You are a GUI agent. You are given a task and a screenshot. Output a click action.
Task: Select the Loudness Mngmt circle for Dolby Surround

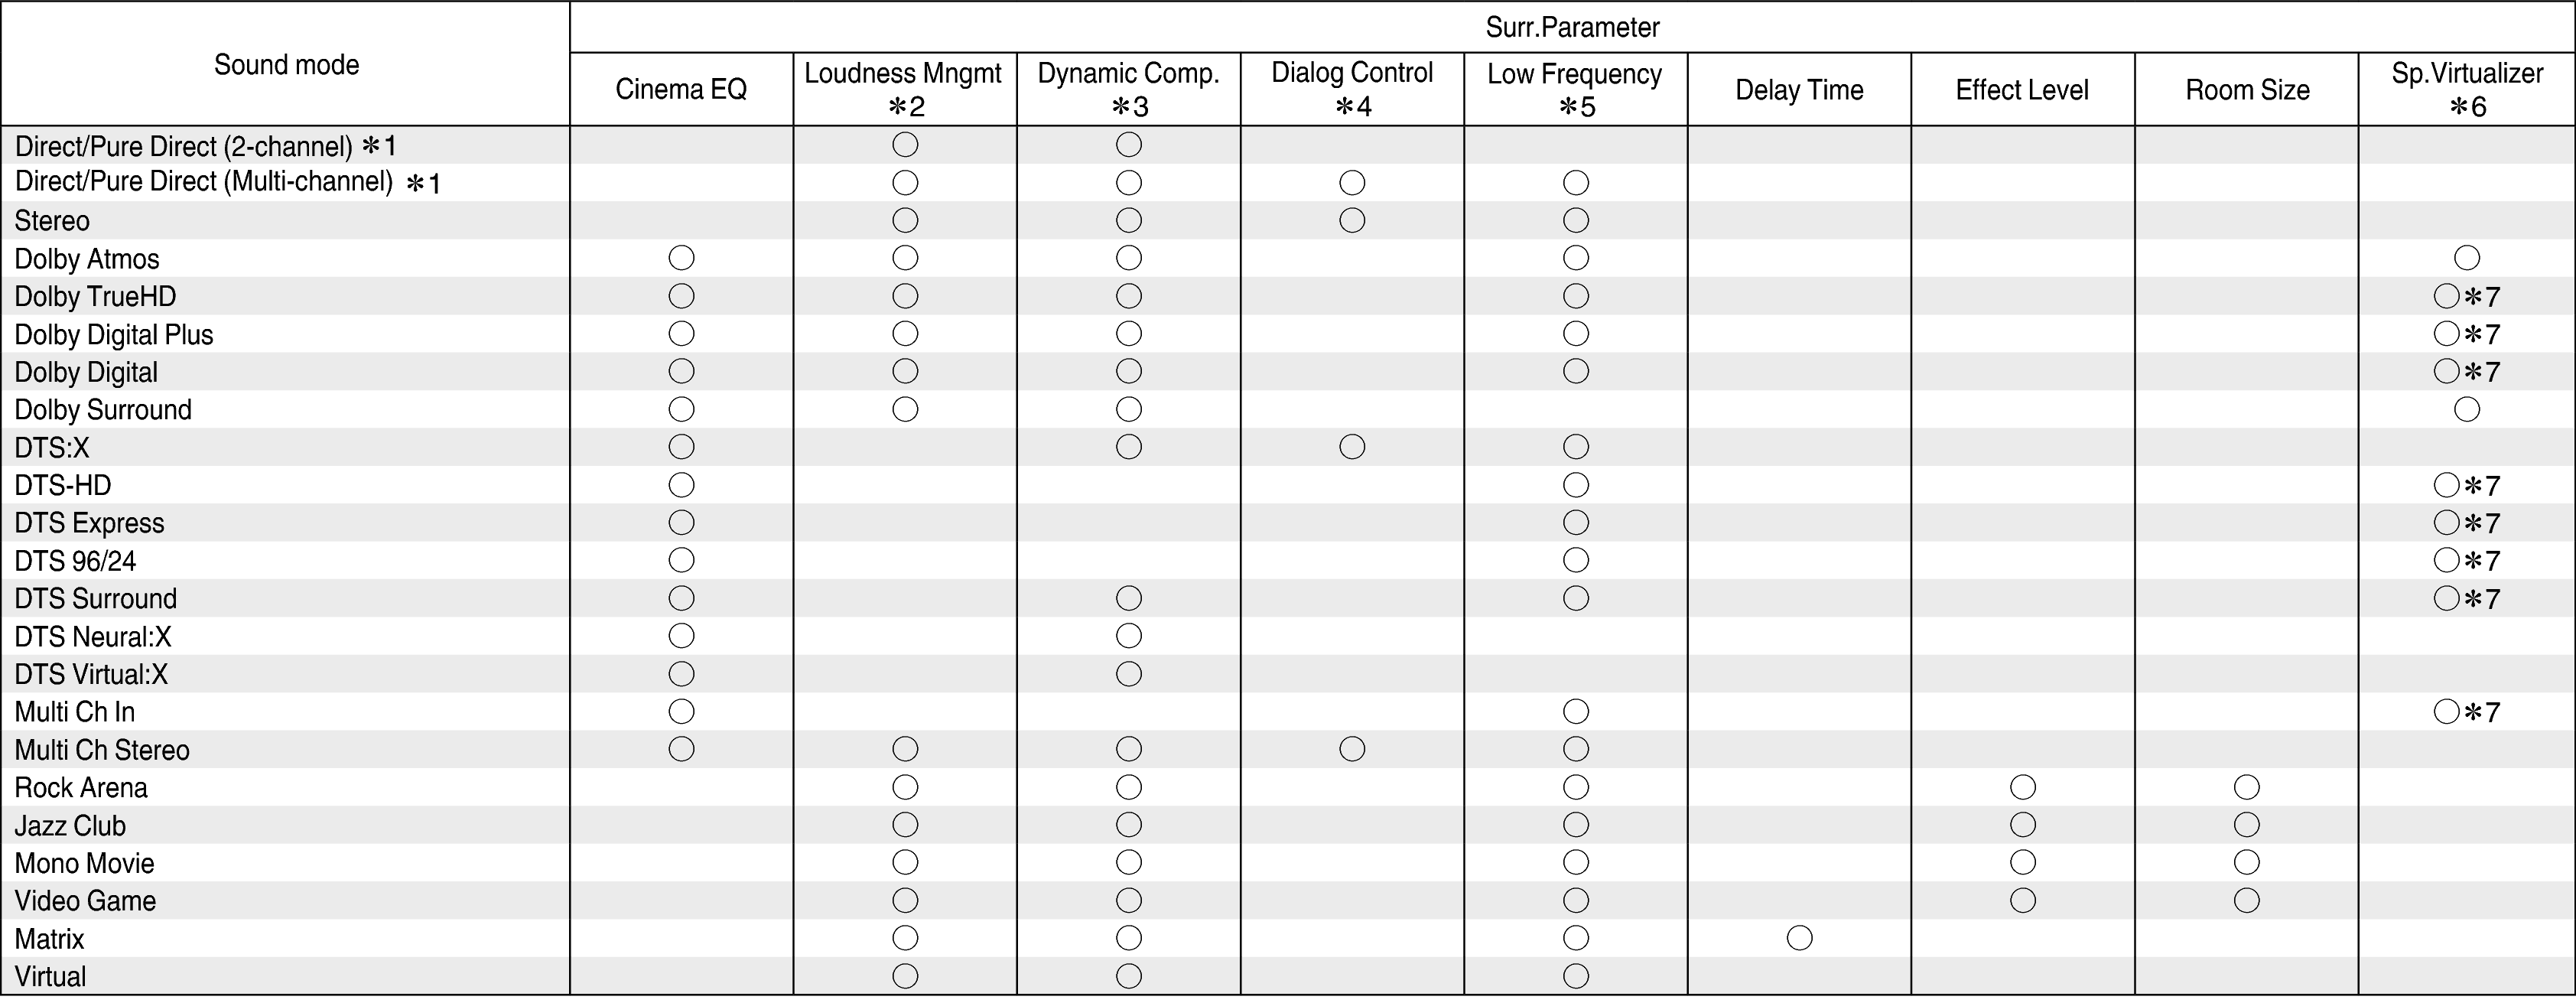(x=905, y=409)
